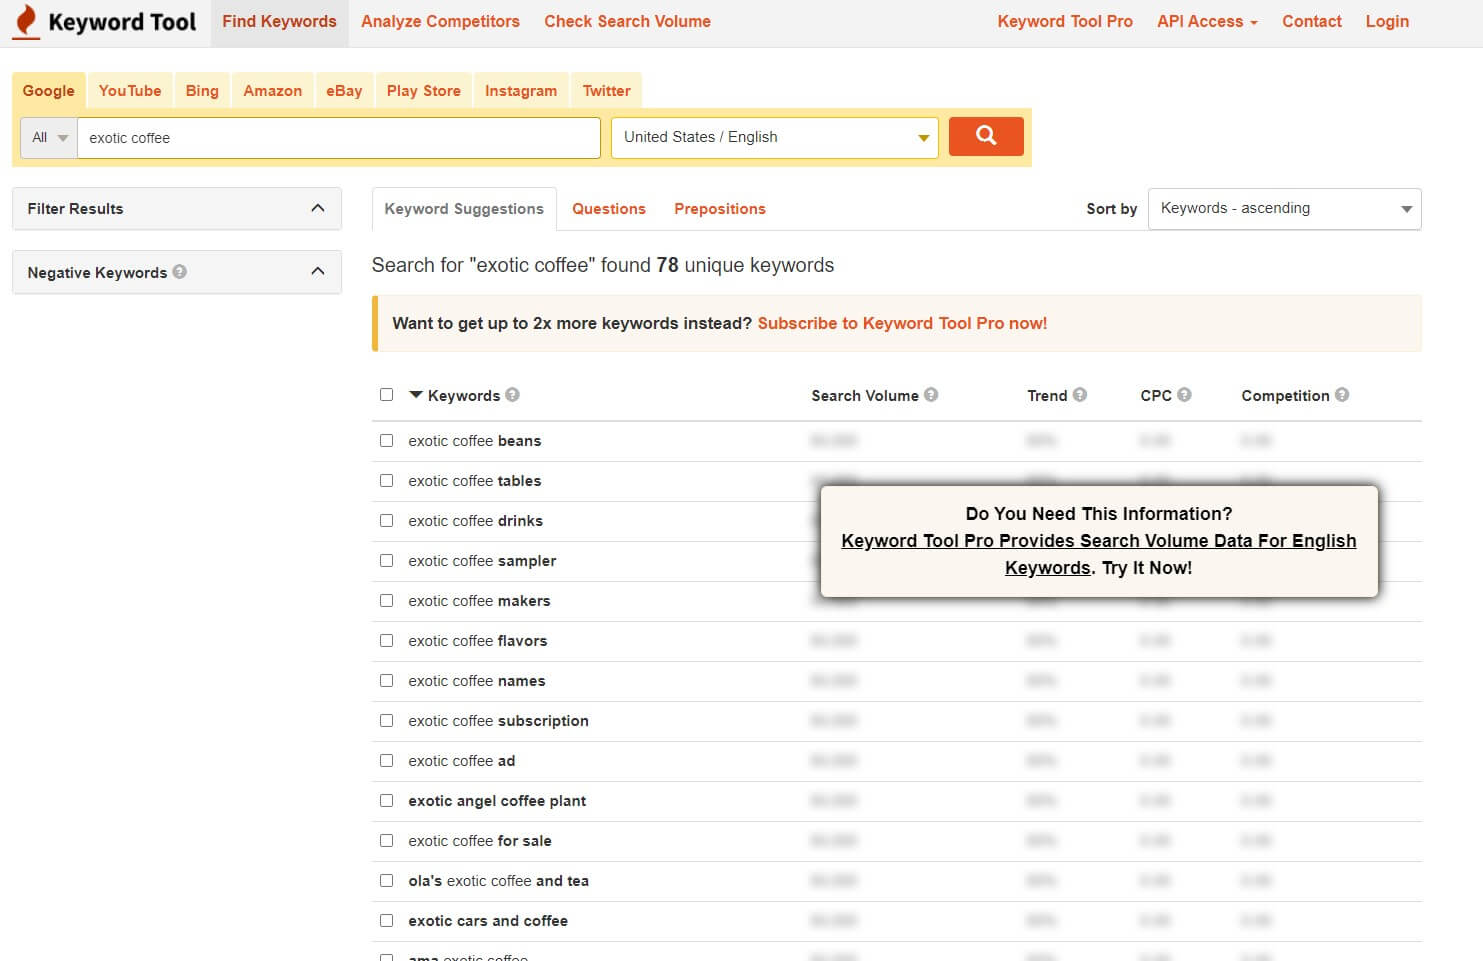
Task: Switch to the Play Store tab
Action: pos(423,90)
